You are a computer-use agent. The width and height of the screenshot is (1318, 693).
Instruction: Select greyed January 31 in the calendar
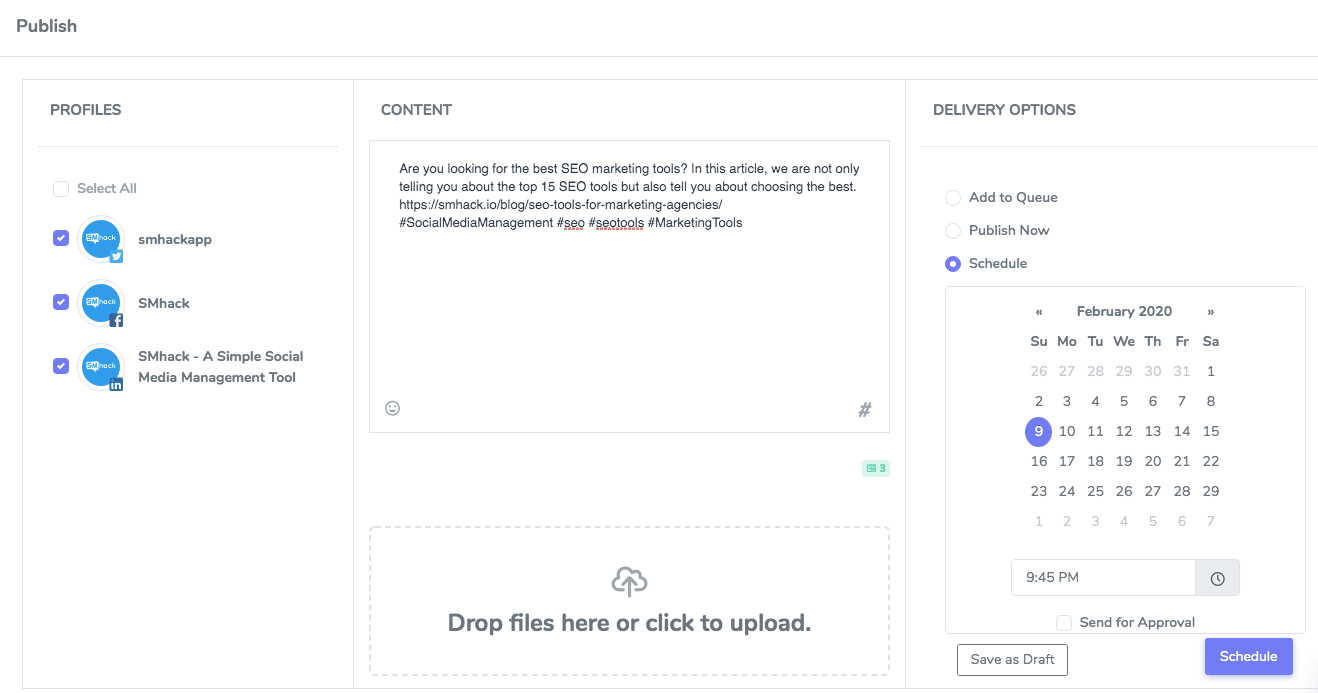tap(1182, 372)
